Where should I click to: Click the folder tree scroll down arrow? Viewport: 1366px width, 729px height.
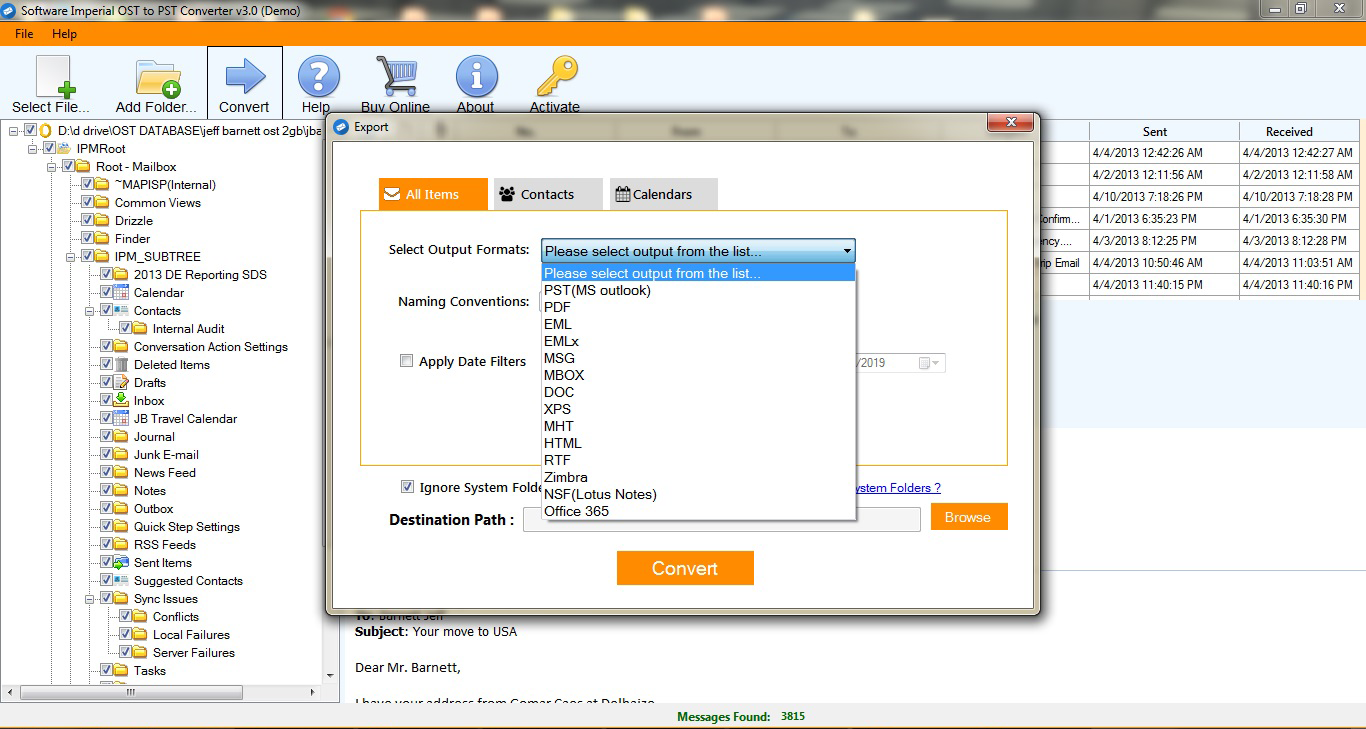tap(331, 675)
